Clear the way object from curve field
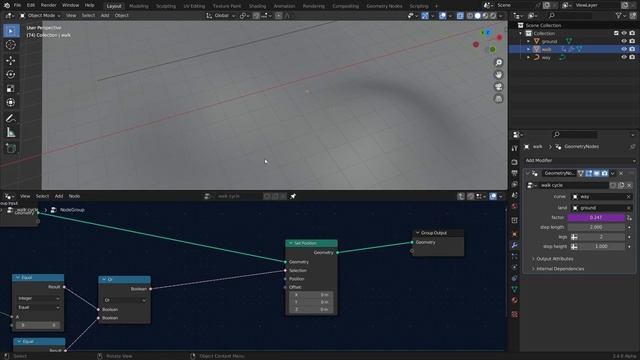The height and width of the screenshot is (360, 640). pos(629,197)
